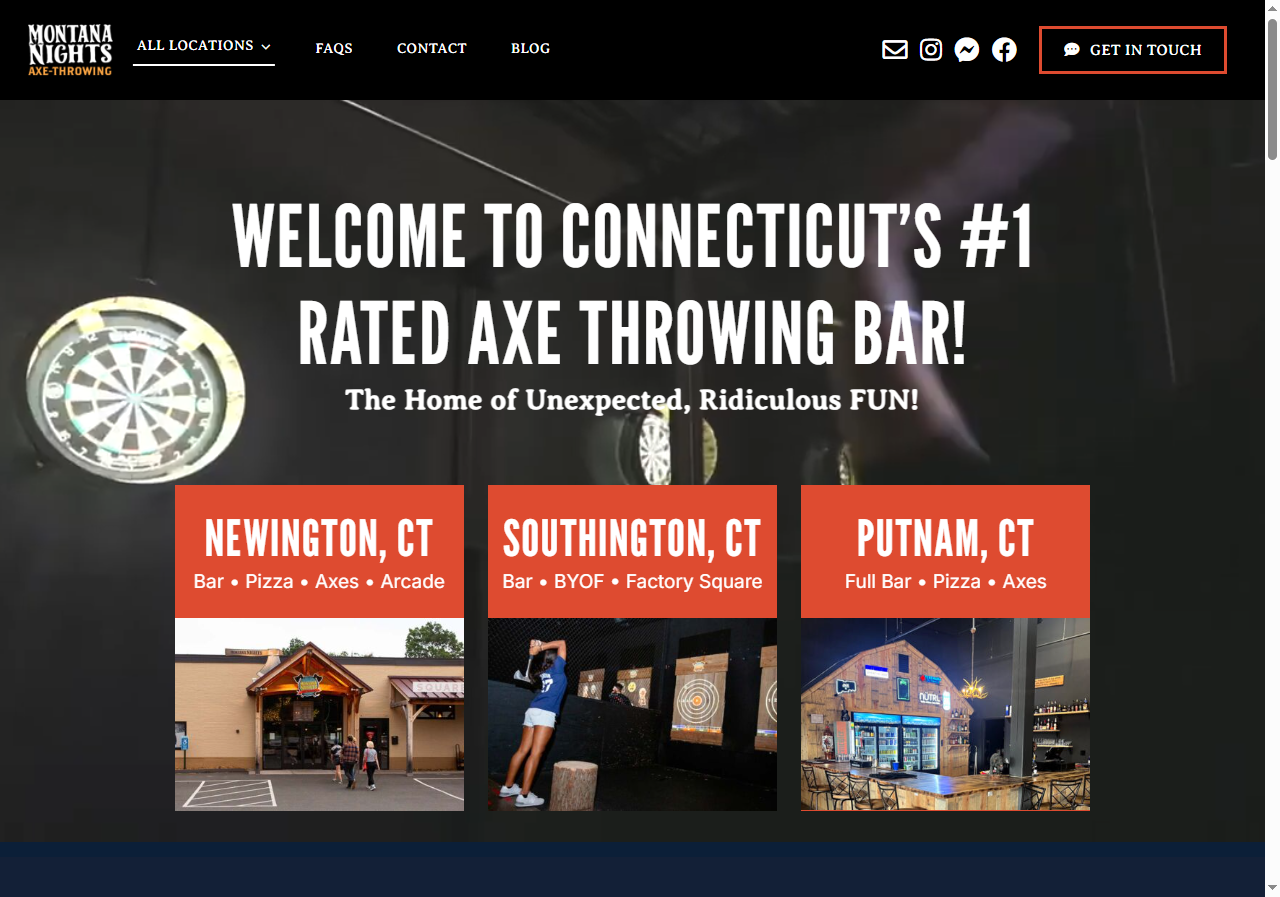Viewport: 1280px width, 897px height.
Task: Go to the FAQs page
Action: pos(334,48)
